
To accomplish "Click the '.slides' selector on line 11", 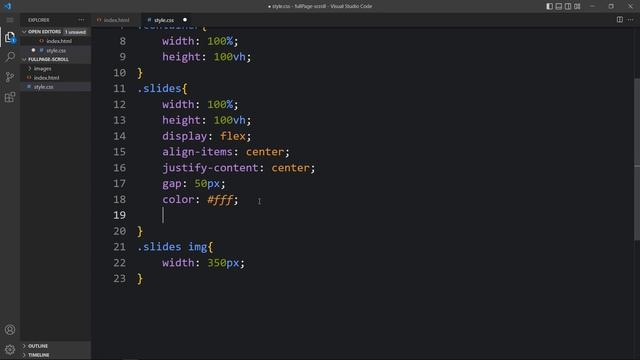I will tap(160, 89).
